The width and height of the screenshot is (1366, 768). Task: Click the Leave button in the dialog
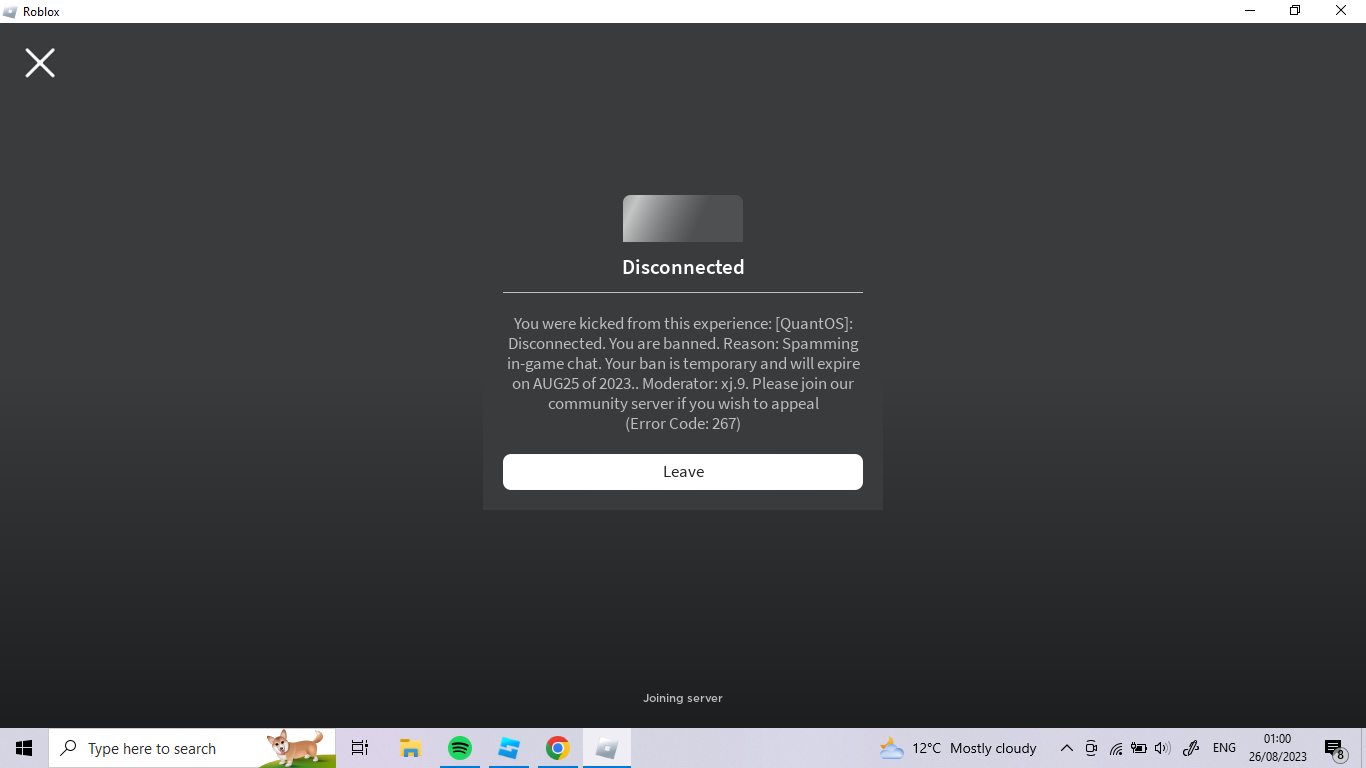tap(683, 472)
